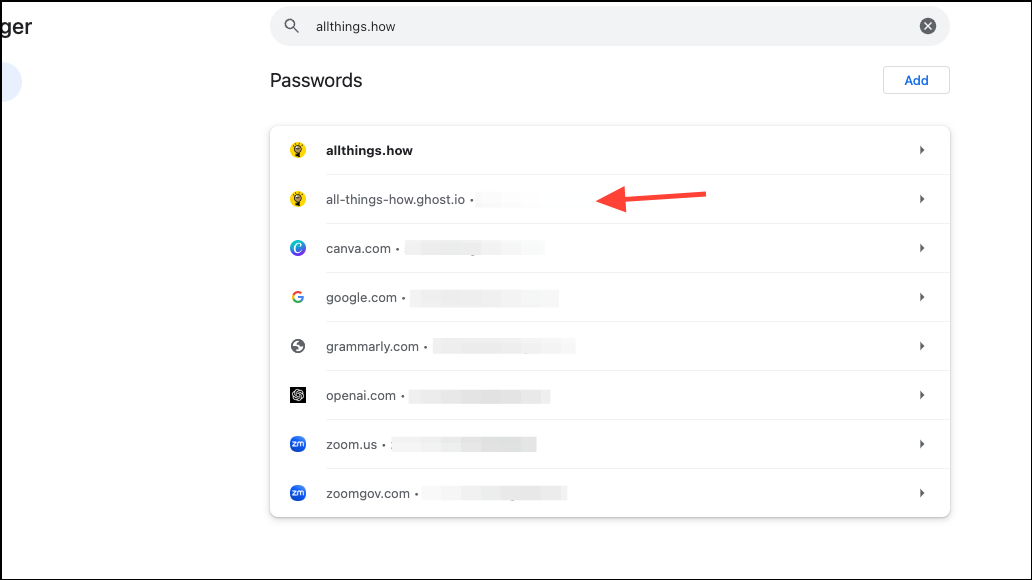
Task: Click the Passwords section heading
Action: coord(316,80)
